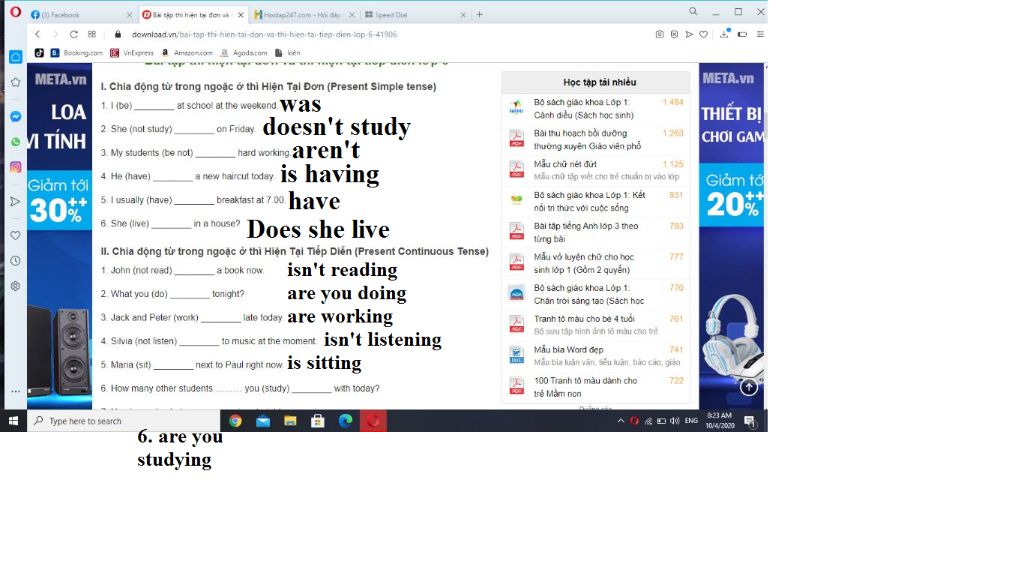Open the Agoda.com bookmark
1024x576 pixels.
[x=244, y=52]
